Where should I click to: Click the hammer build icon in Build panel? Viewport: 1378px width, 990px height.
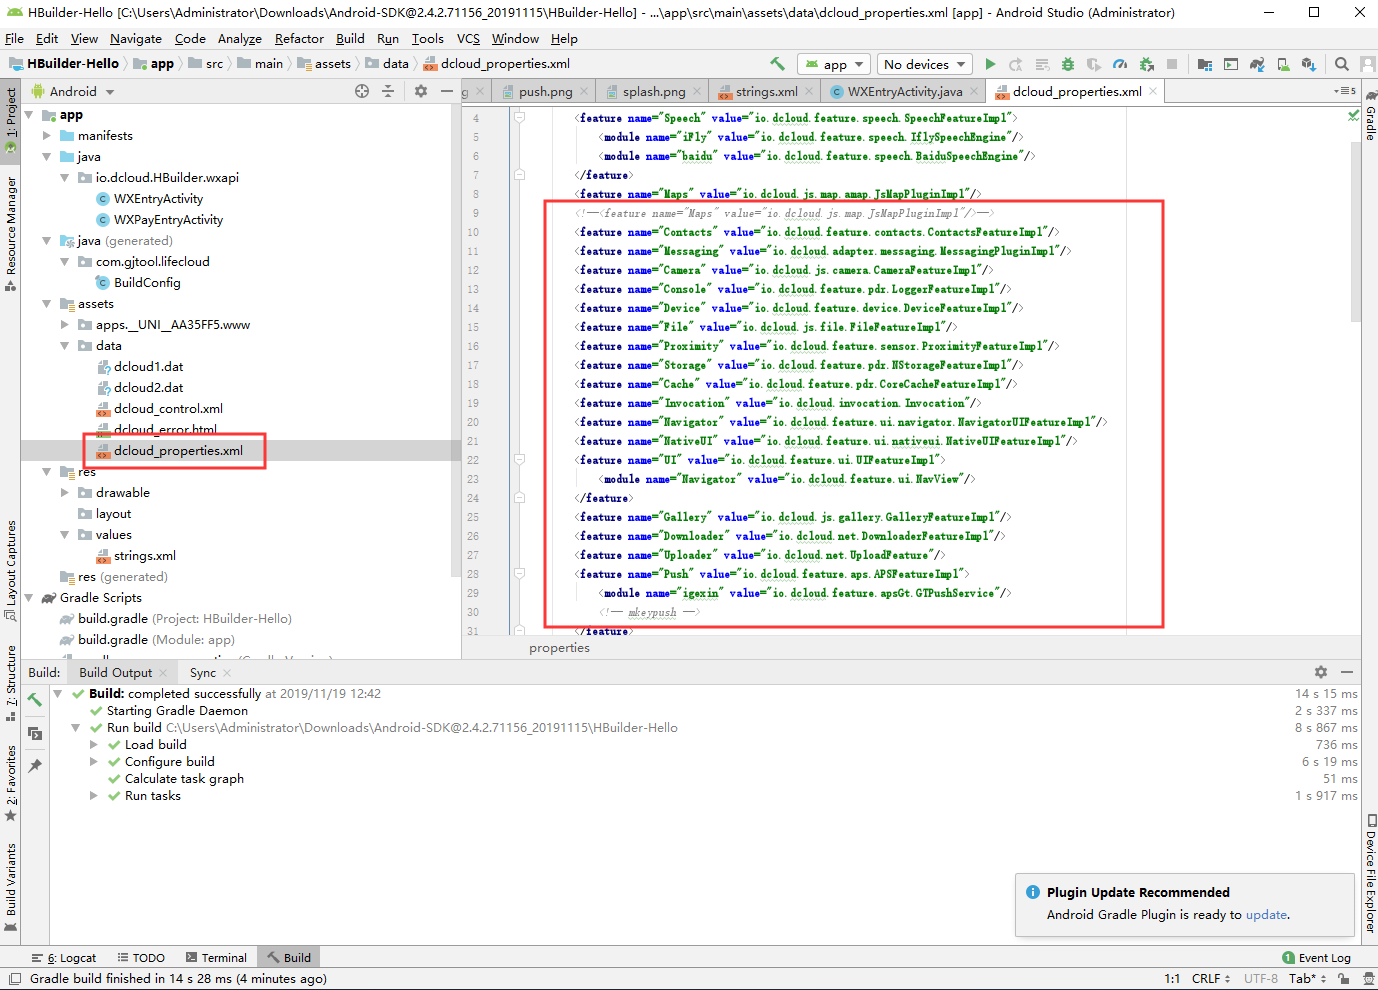coord(35,700)
